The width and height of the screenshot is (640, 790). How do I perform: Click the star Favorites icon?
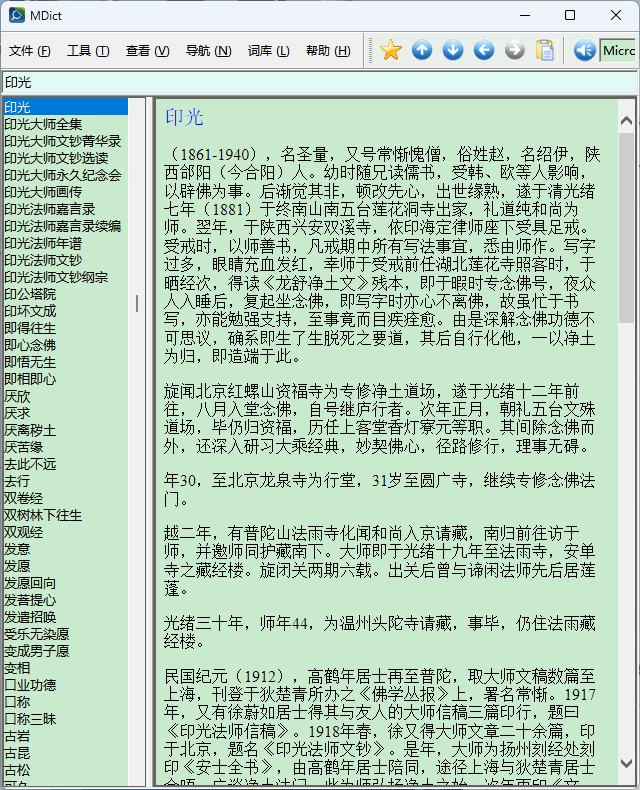click(391, 50)
